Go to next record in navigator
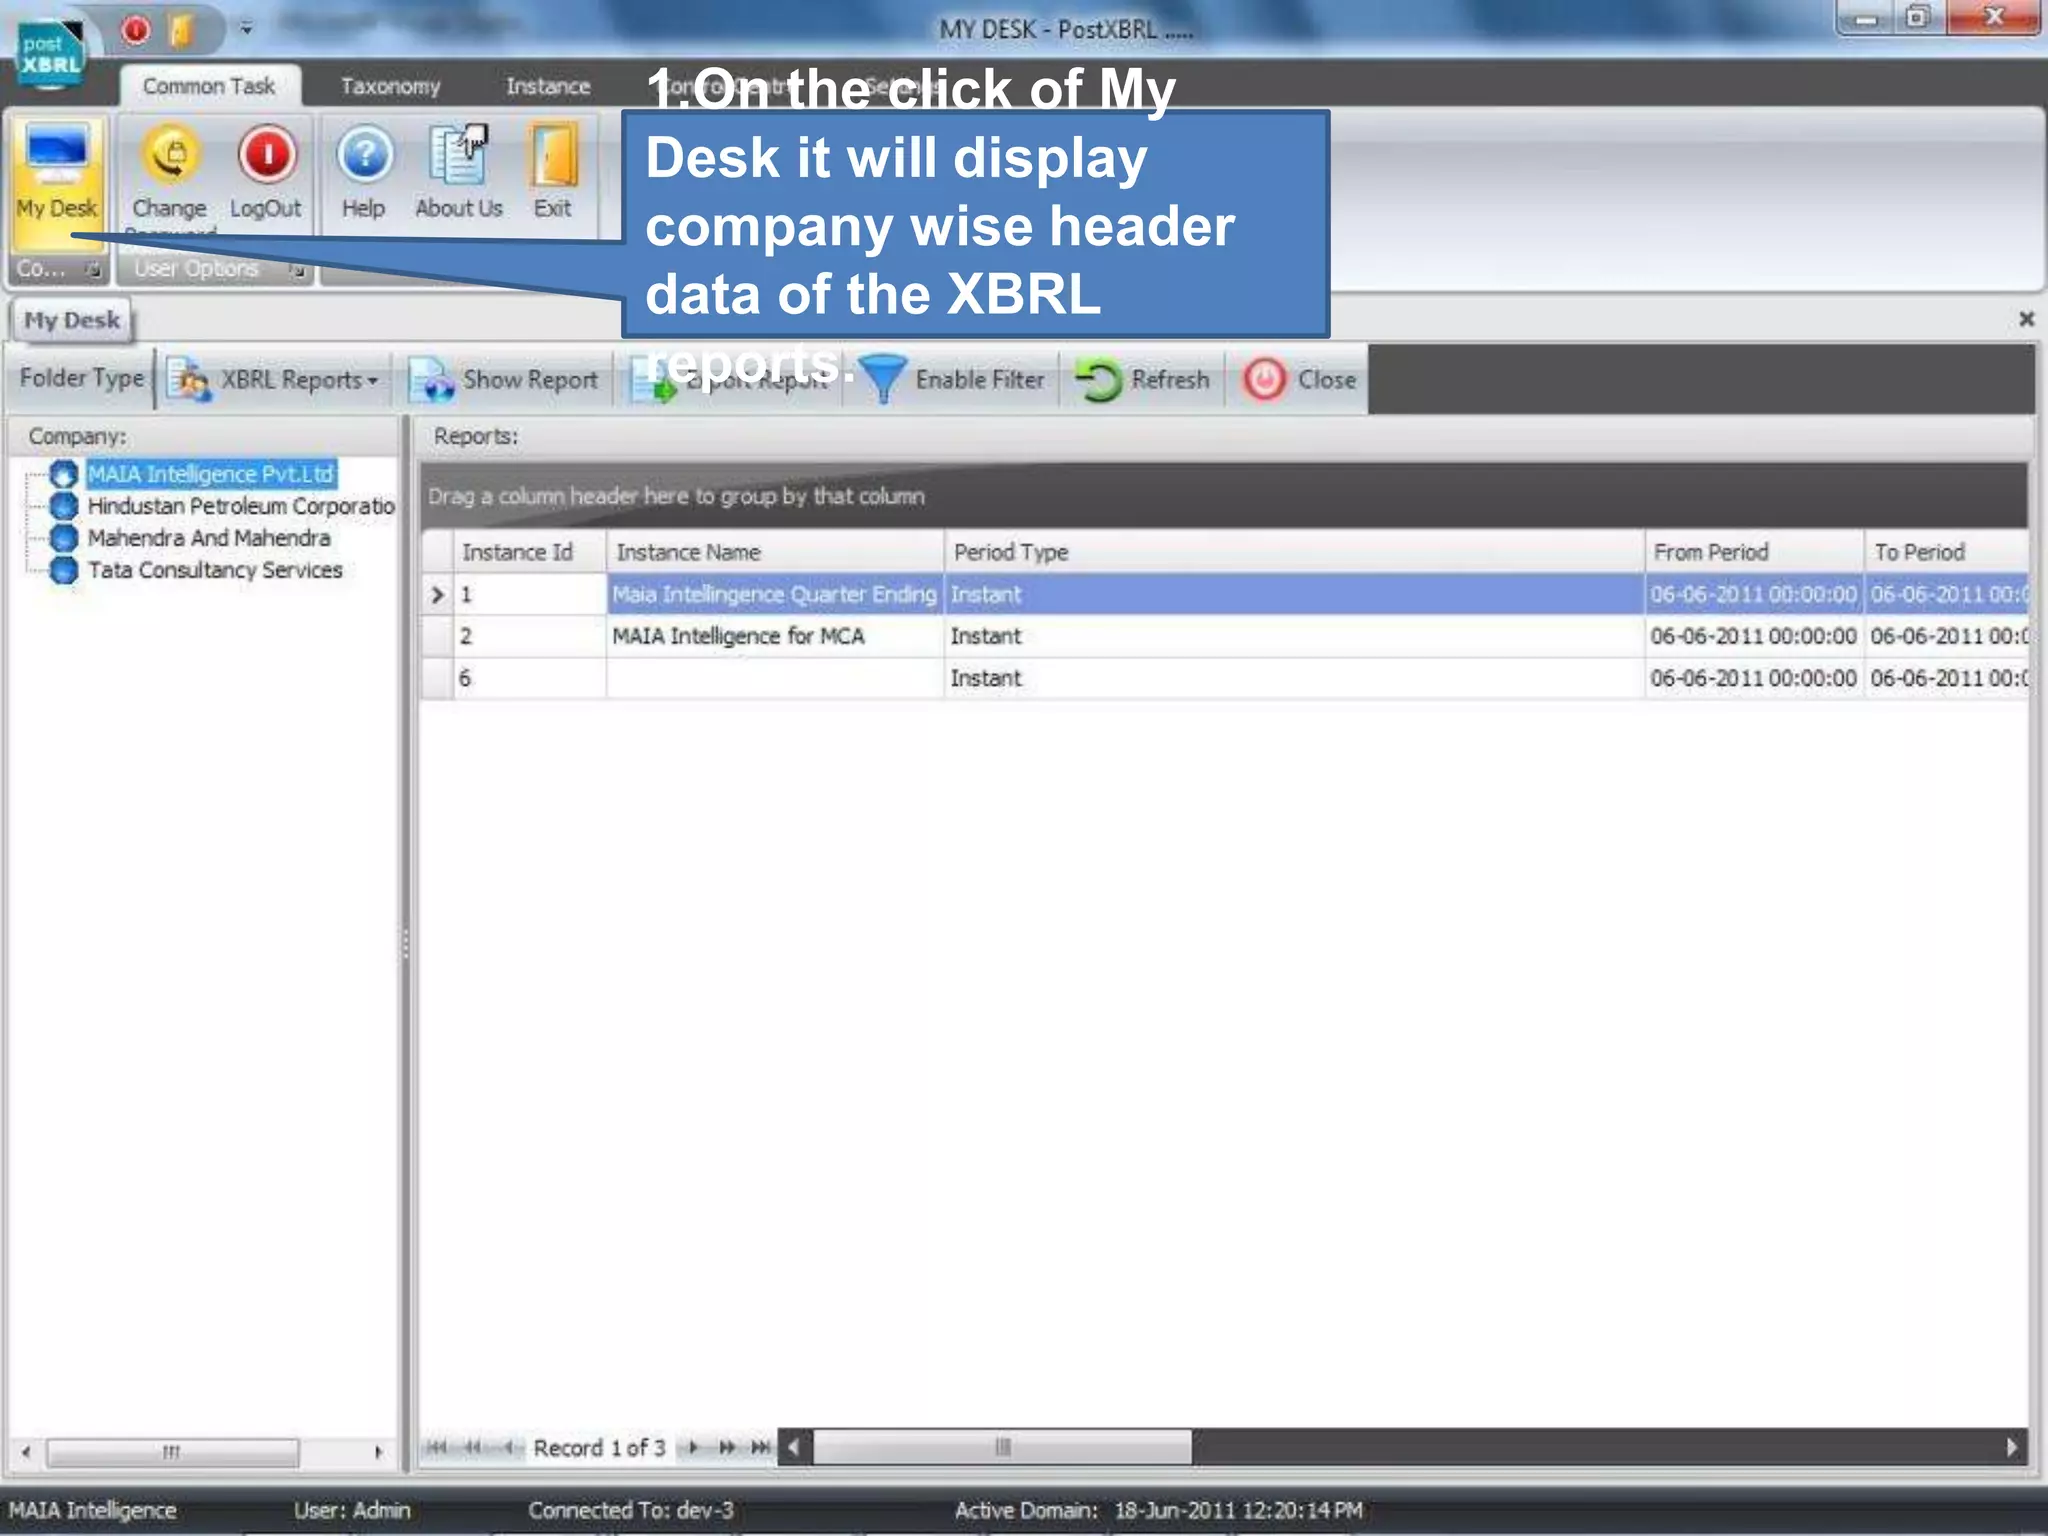This screenshot has height=1536, width=2048. (692, 1447)
